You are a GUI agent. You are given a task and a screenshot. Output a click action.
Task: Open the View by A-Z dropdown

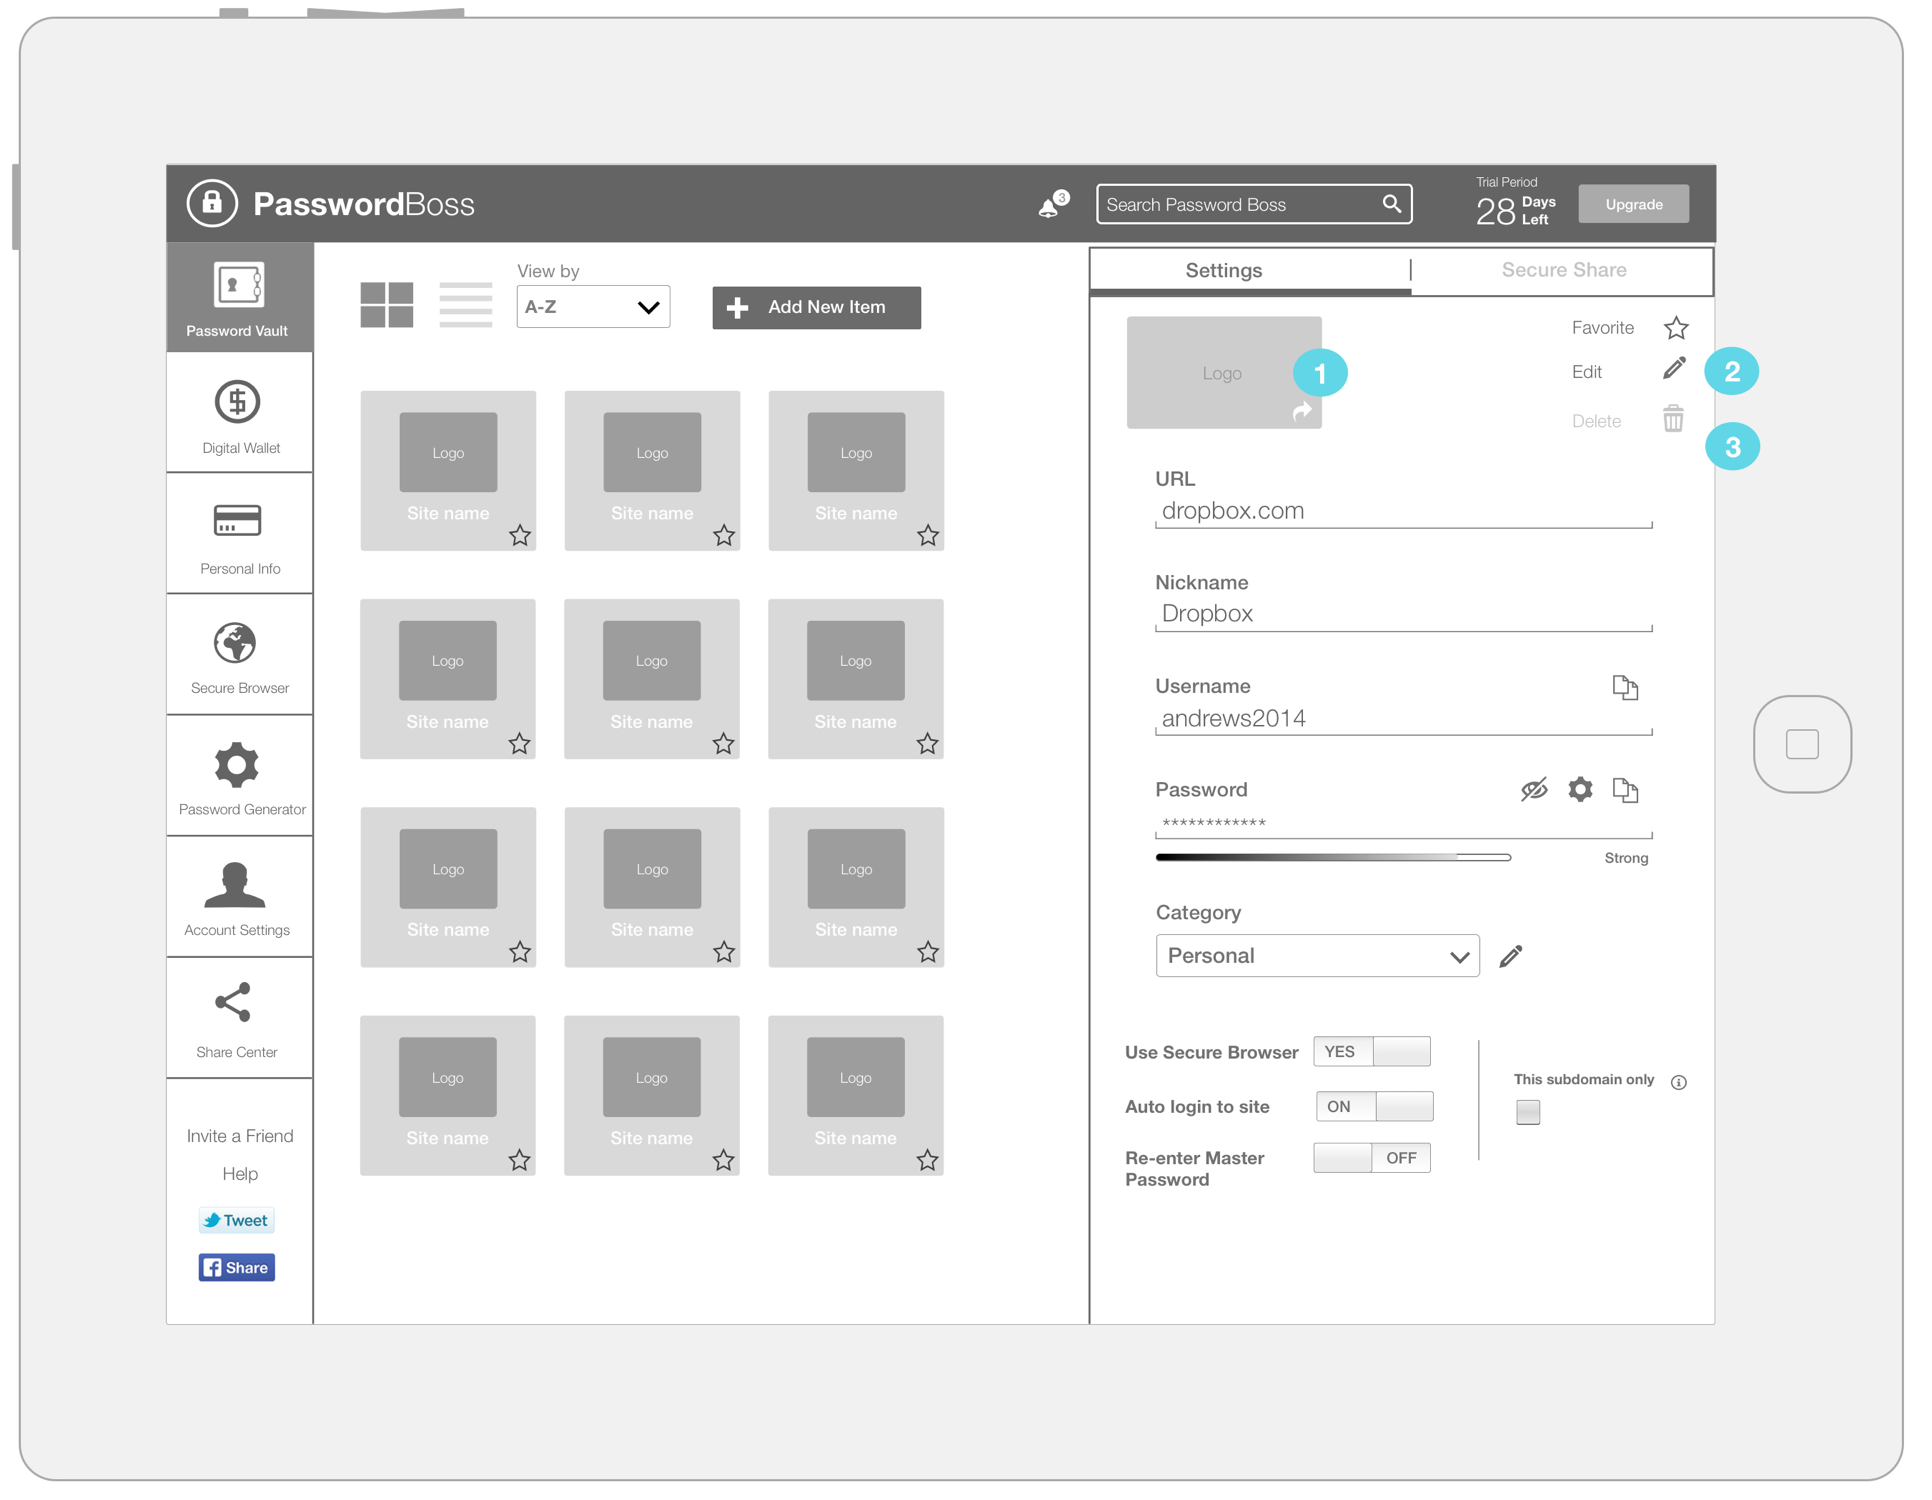coord(593,307)
